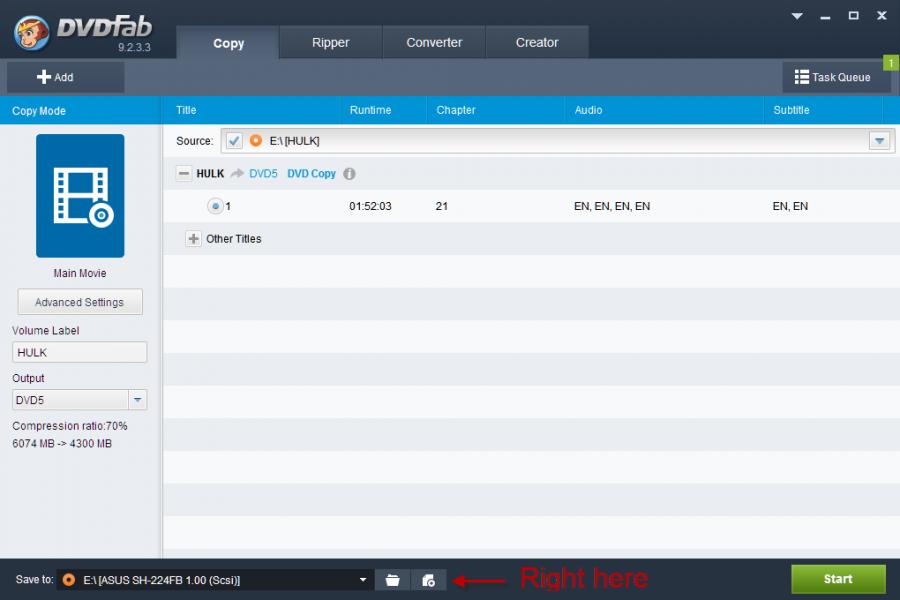Click the Add button

pyautogui.click(x=65, y=77)
